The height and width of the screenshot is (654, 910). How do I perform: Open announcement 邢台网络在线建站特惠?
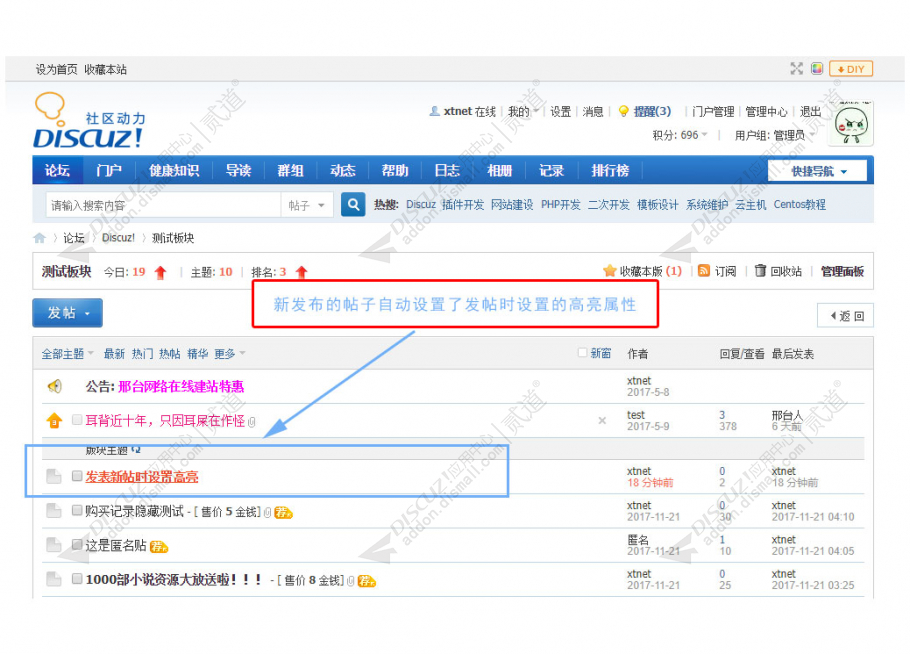(181, 386)
